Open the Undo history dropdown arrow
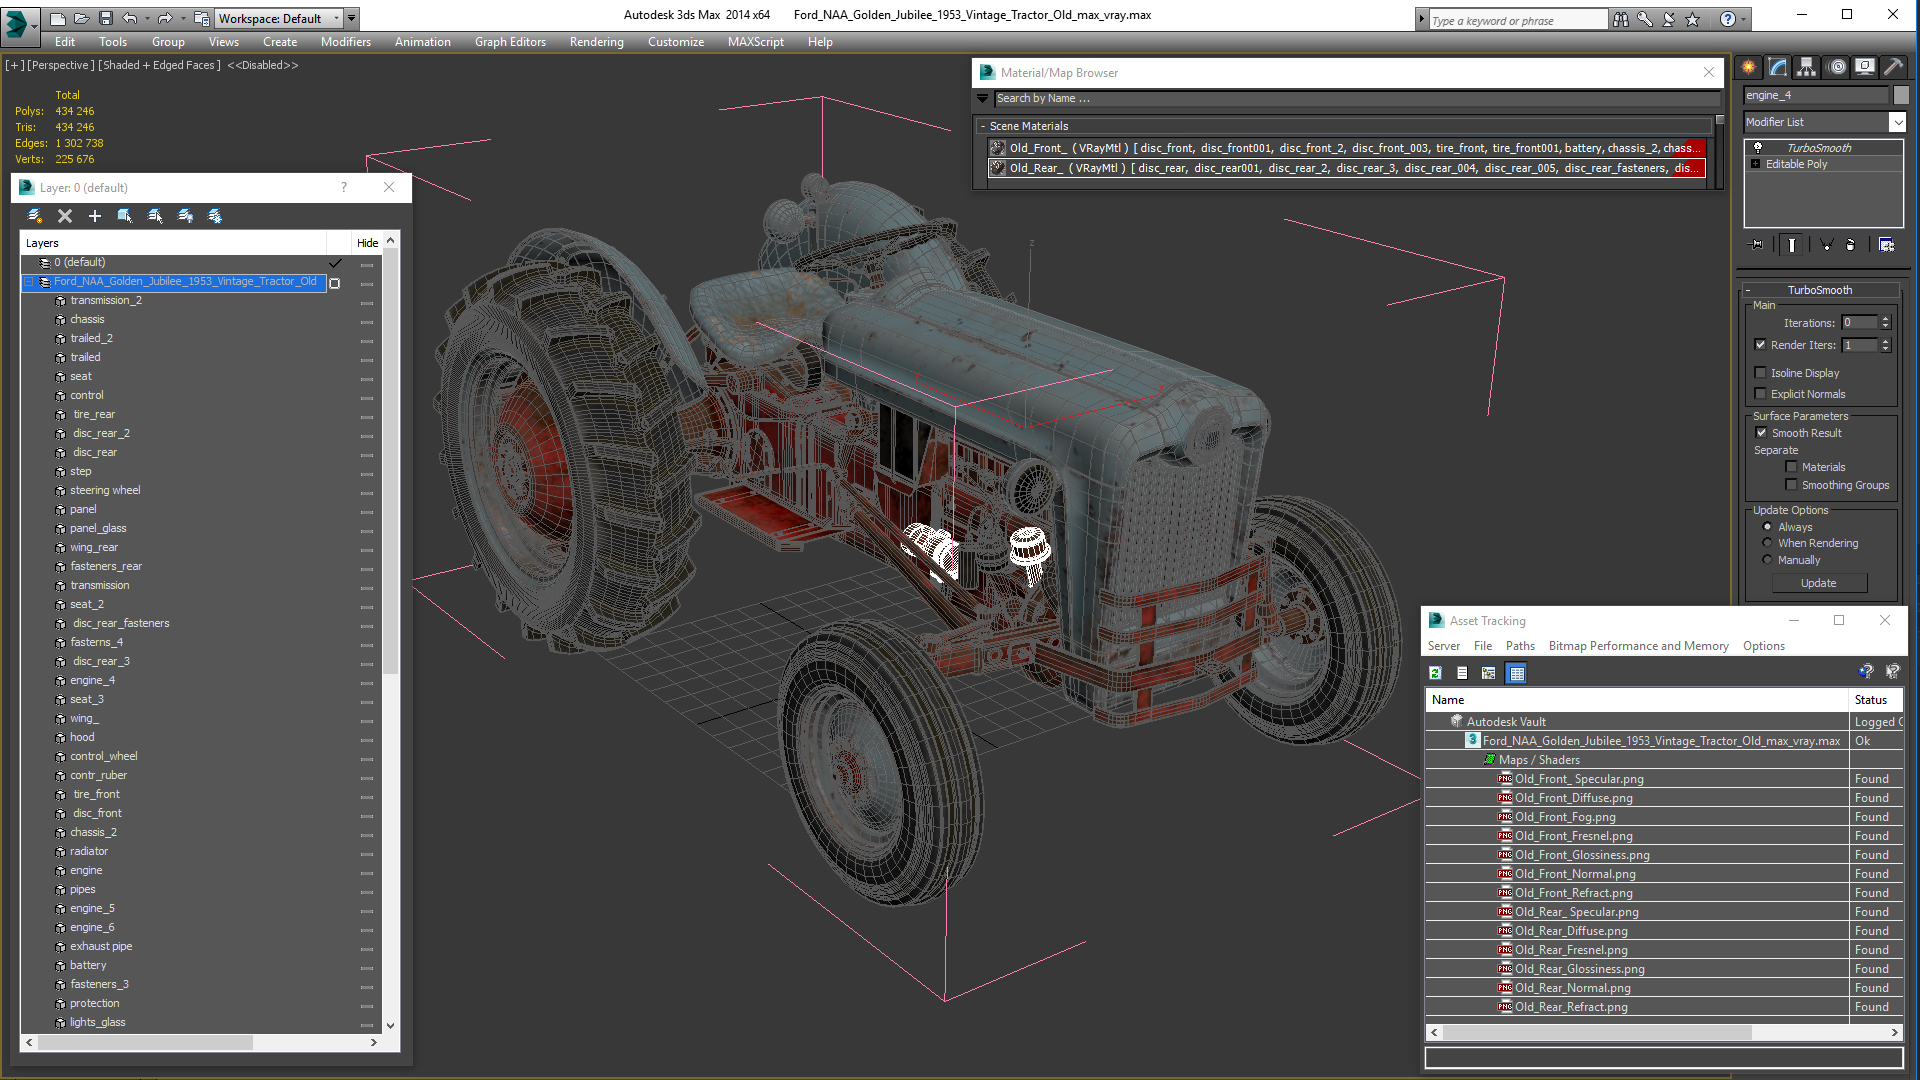The image size is (1920, 1080). pyautogui.click(x=146, y=18)
